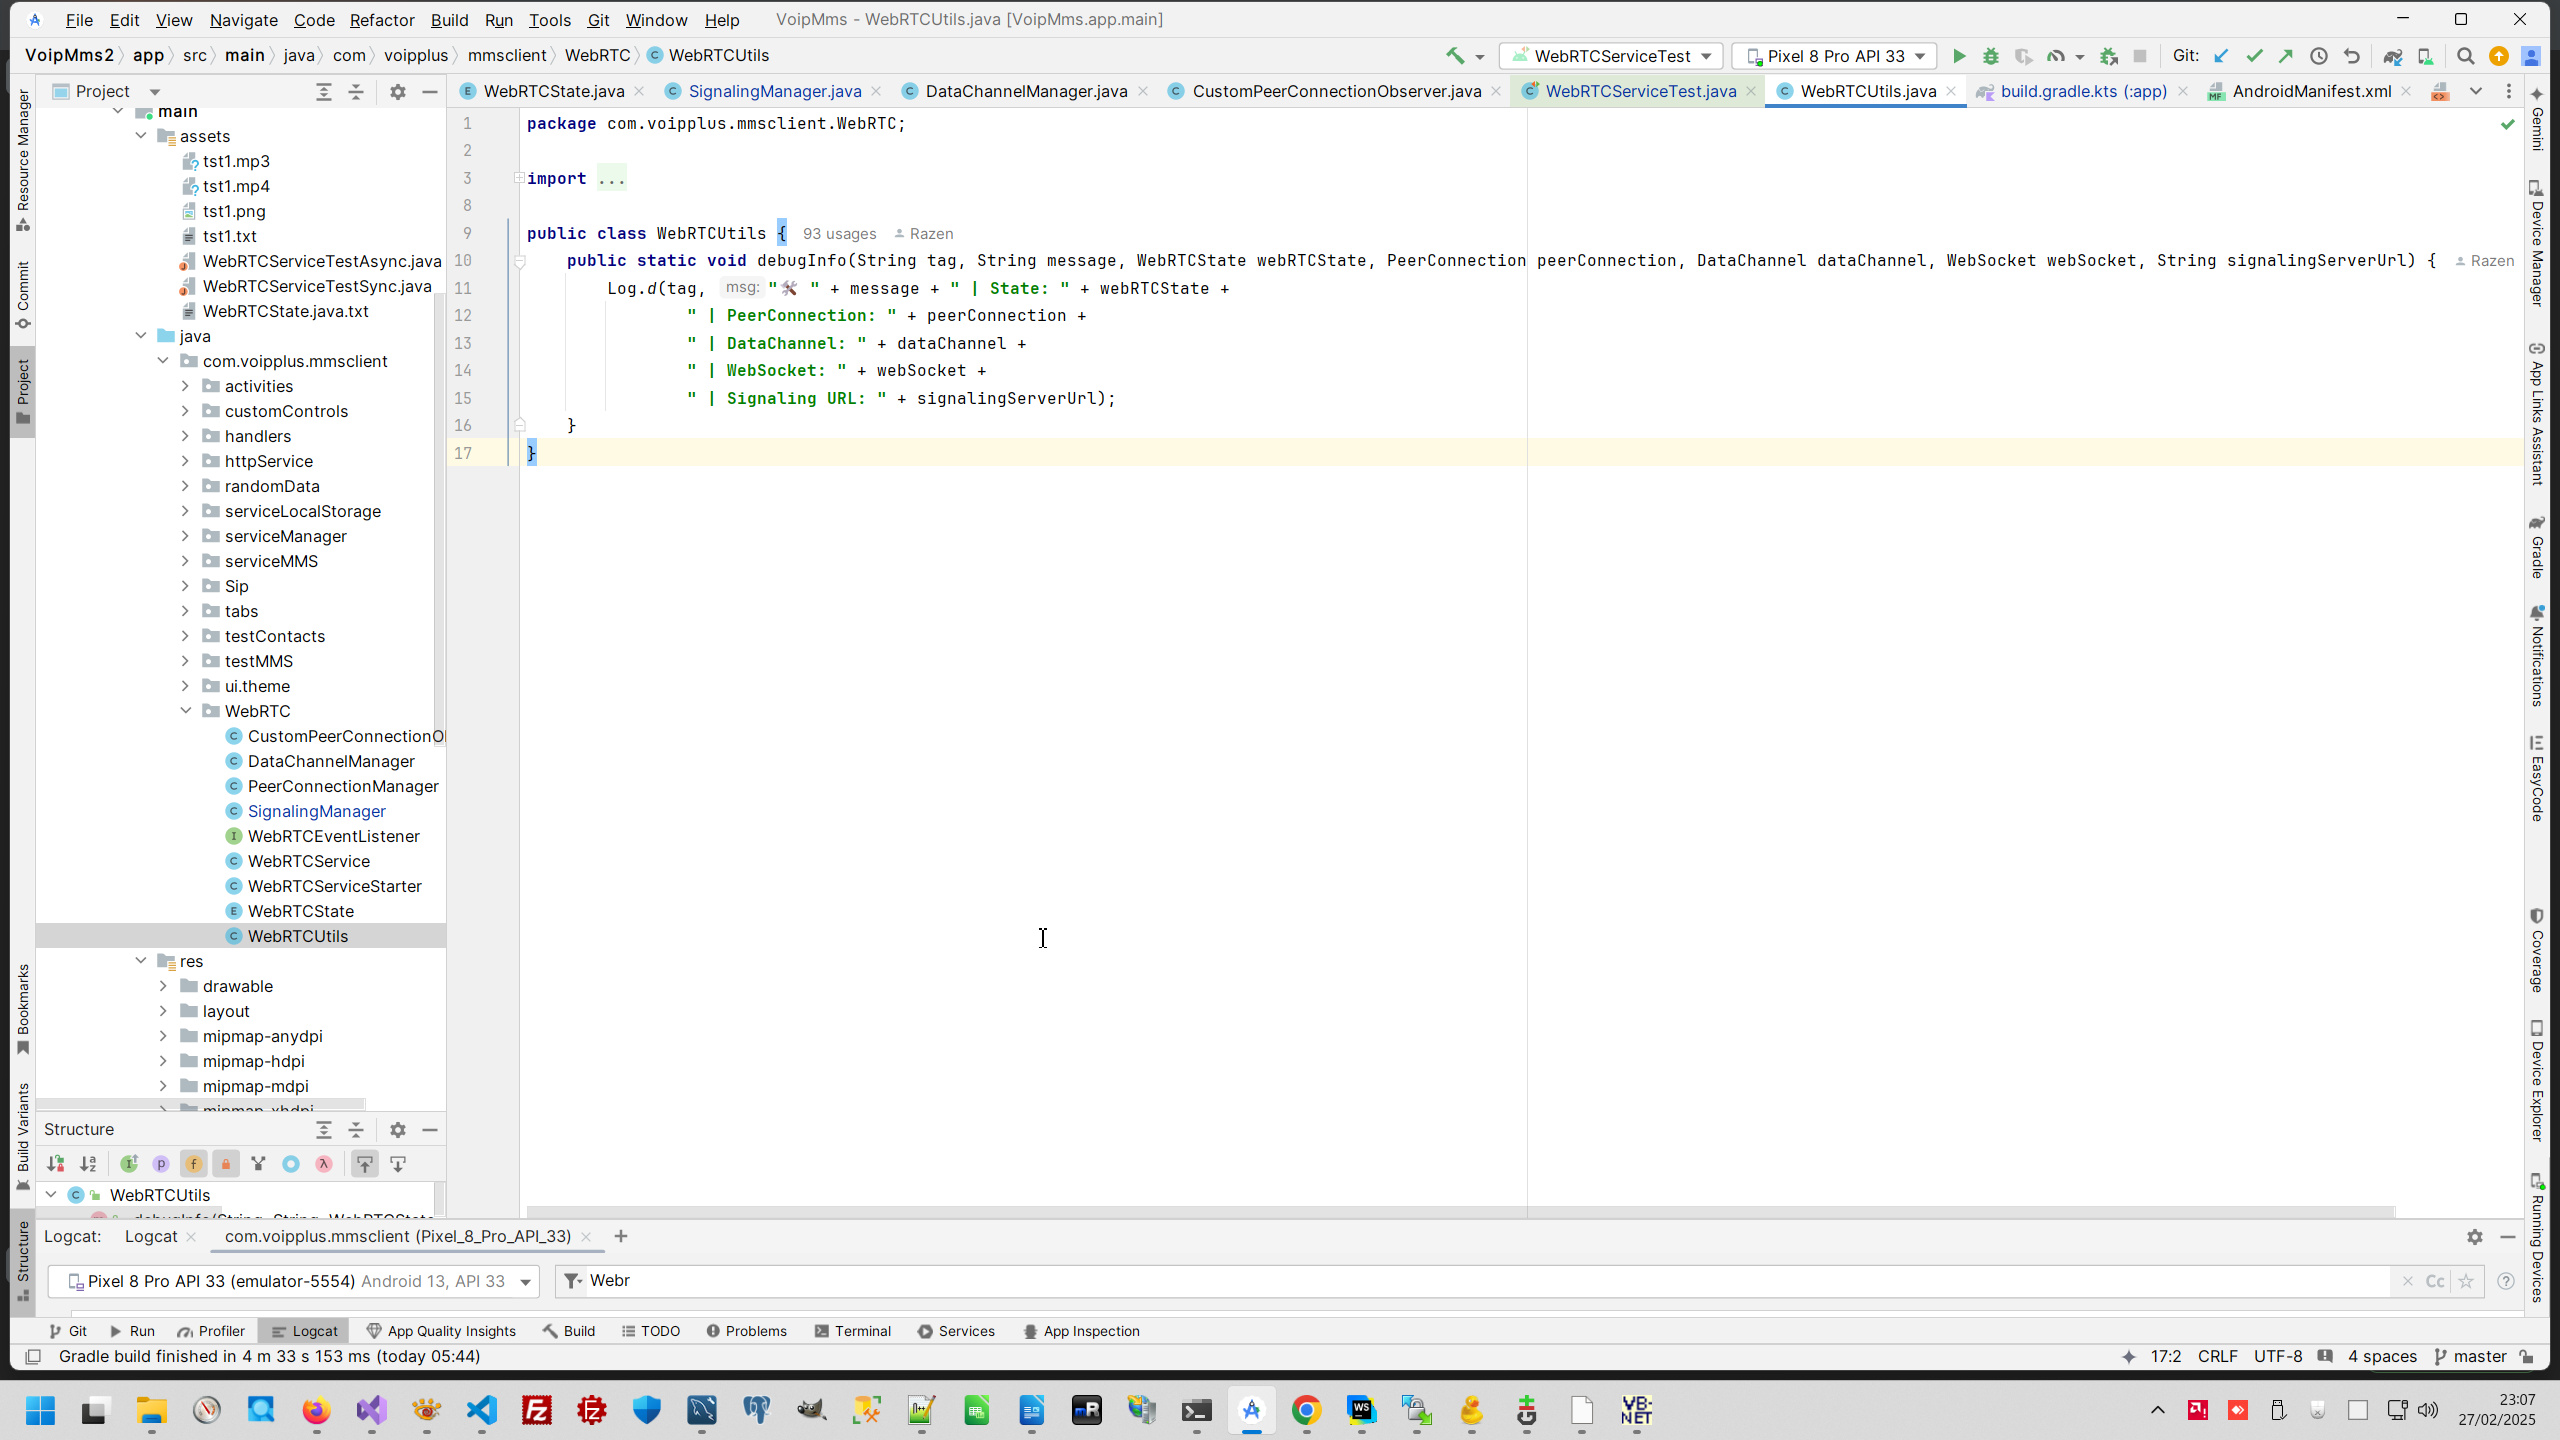2560x1440 pixels.
Task: Click the Search Everywhere magnifier icon
Action: (x=2466, y=56)
